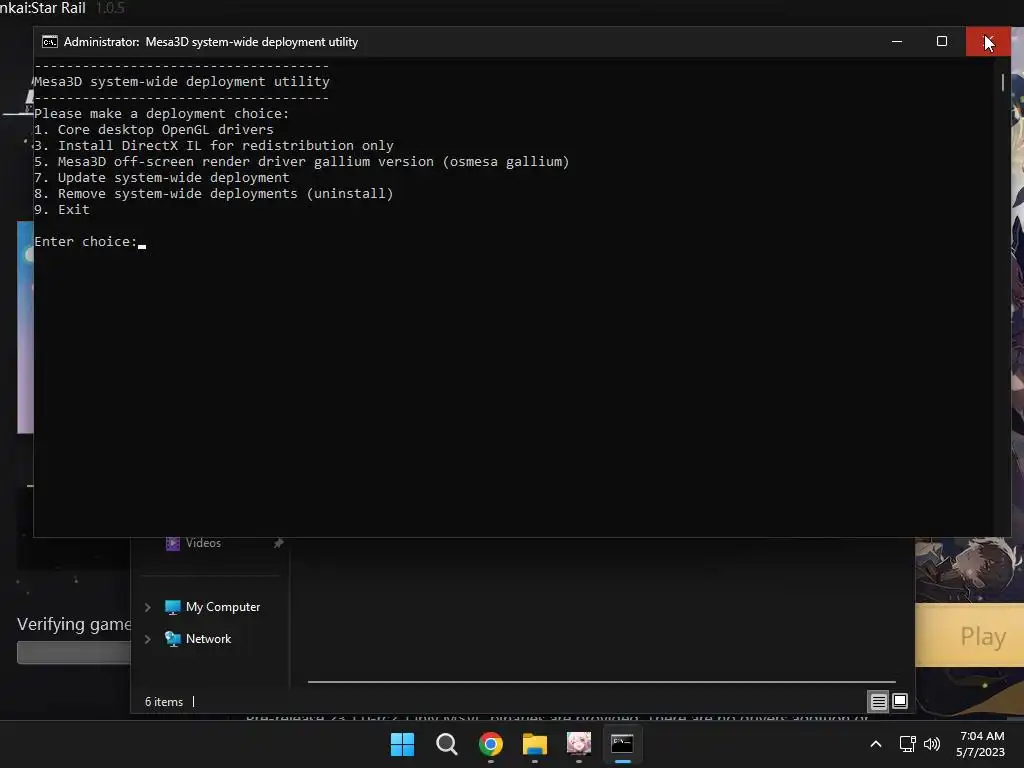Expand My Computer in File Explorer

pos(148,607)
